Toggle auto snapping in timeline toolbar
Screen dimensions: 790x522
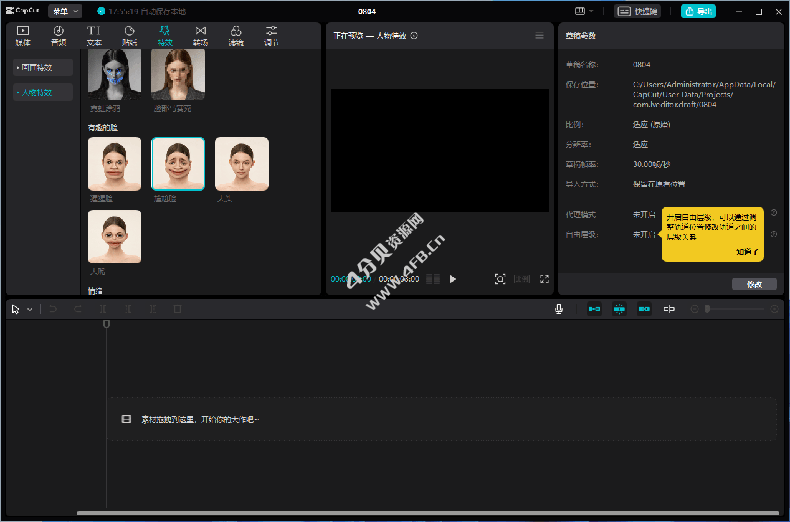point(619,309)
